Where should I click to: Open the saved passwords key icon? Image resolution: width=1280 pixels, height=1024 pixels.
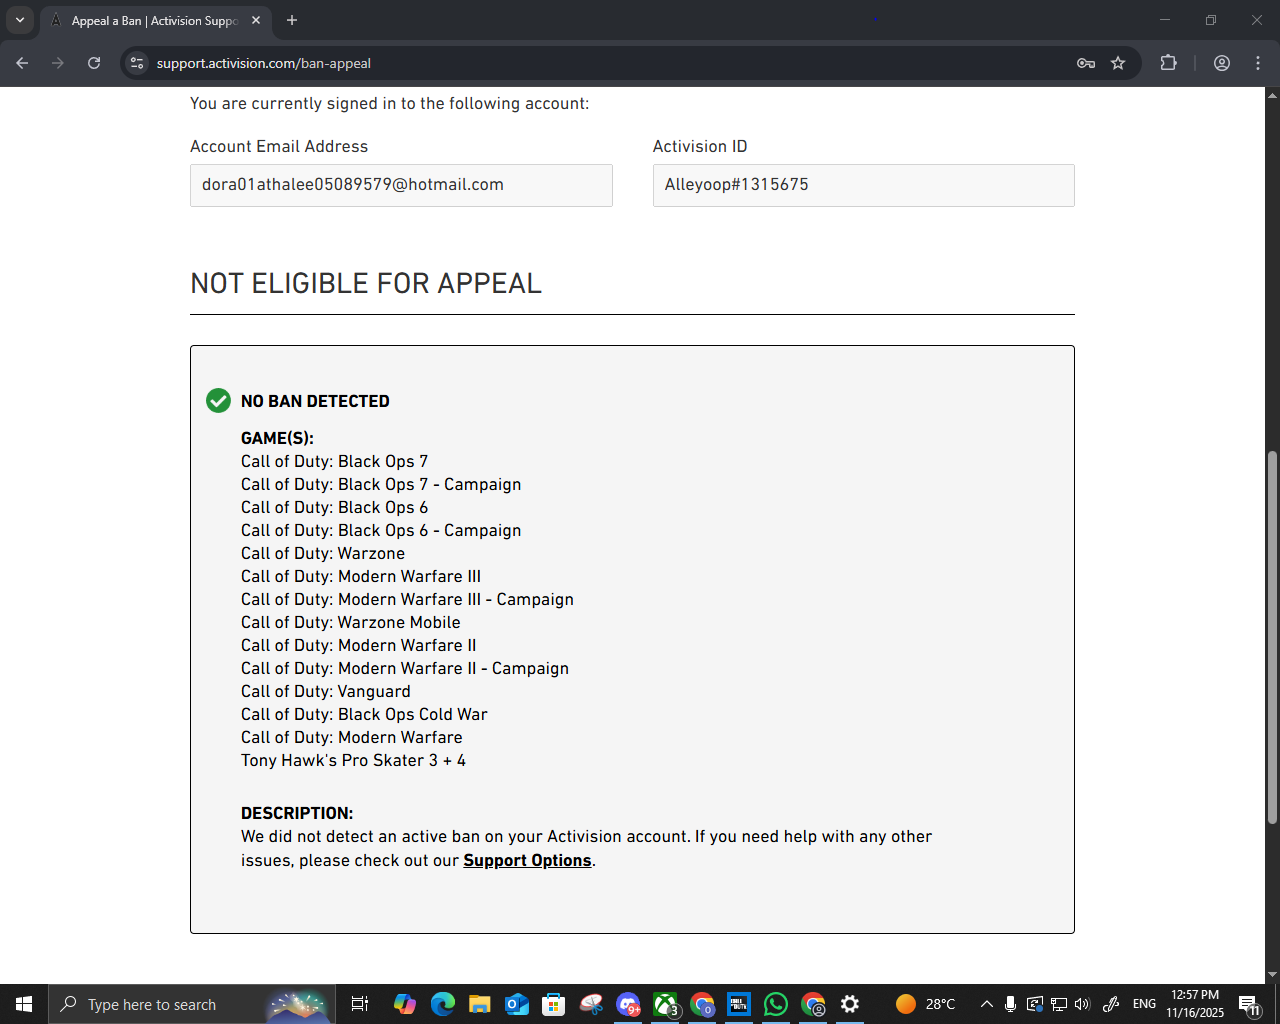coord(1086,63)
